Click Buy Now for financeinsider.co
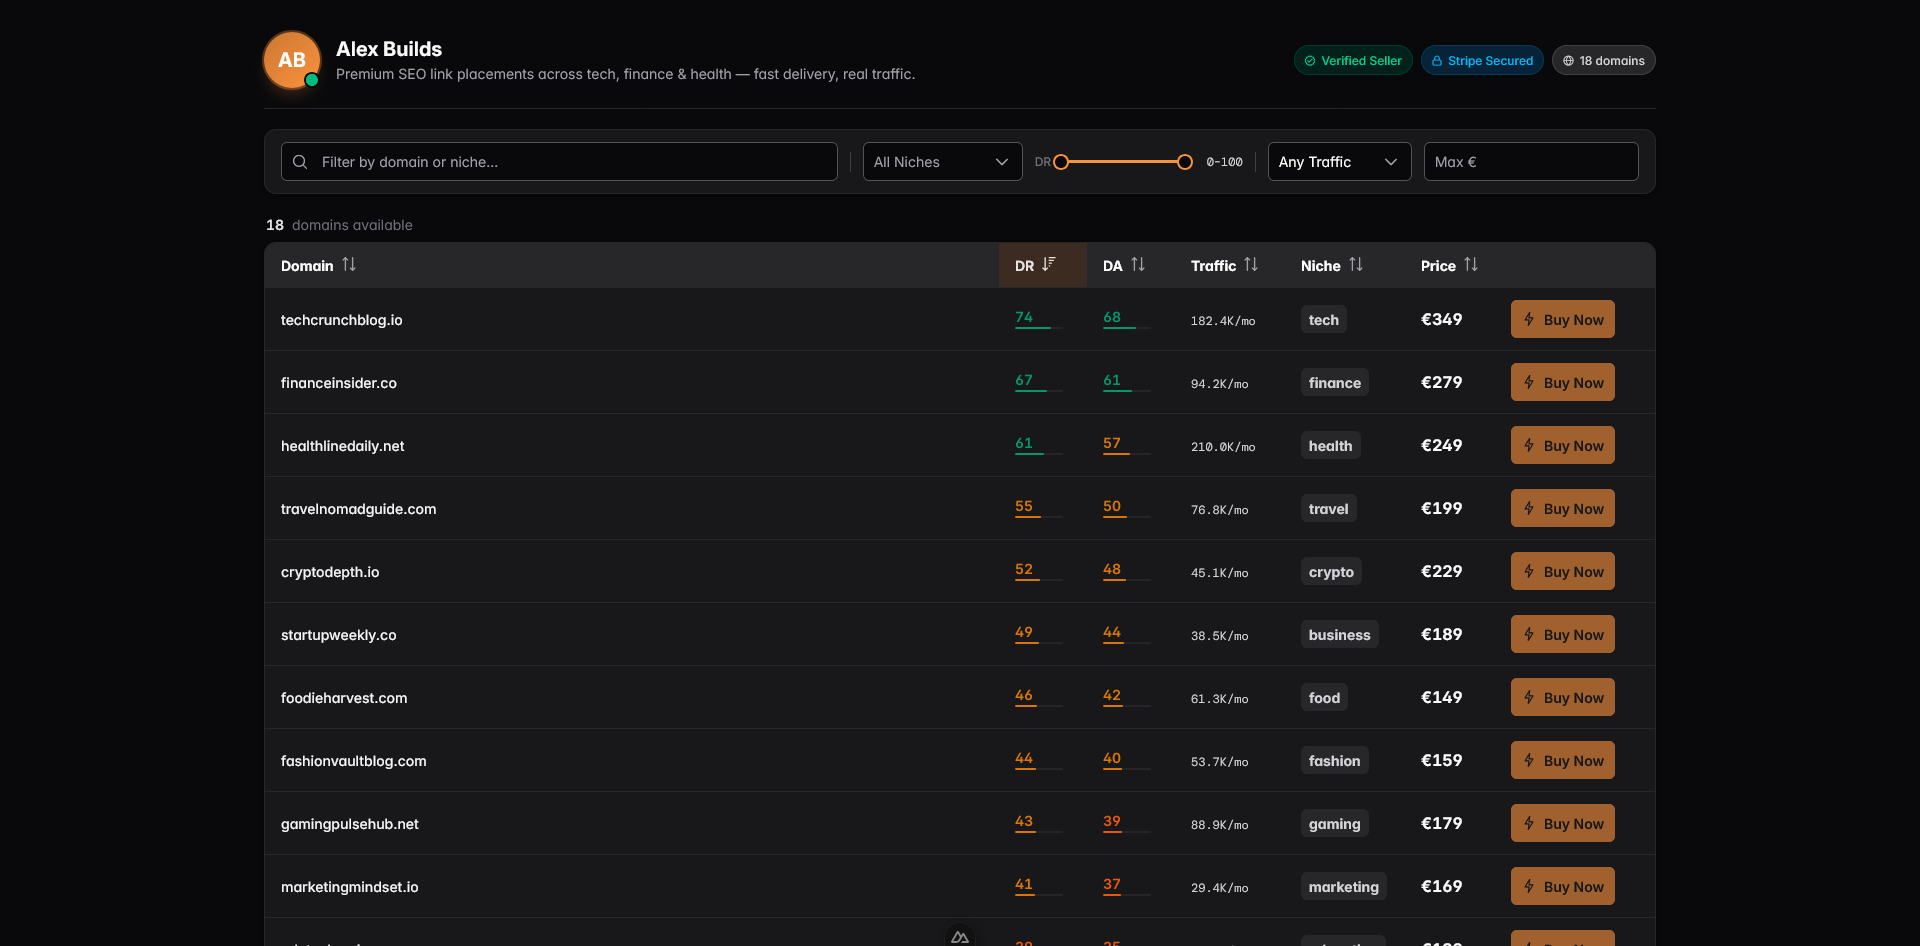Screen dimensions: 1920x946 click(1562, 382)
